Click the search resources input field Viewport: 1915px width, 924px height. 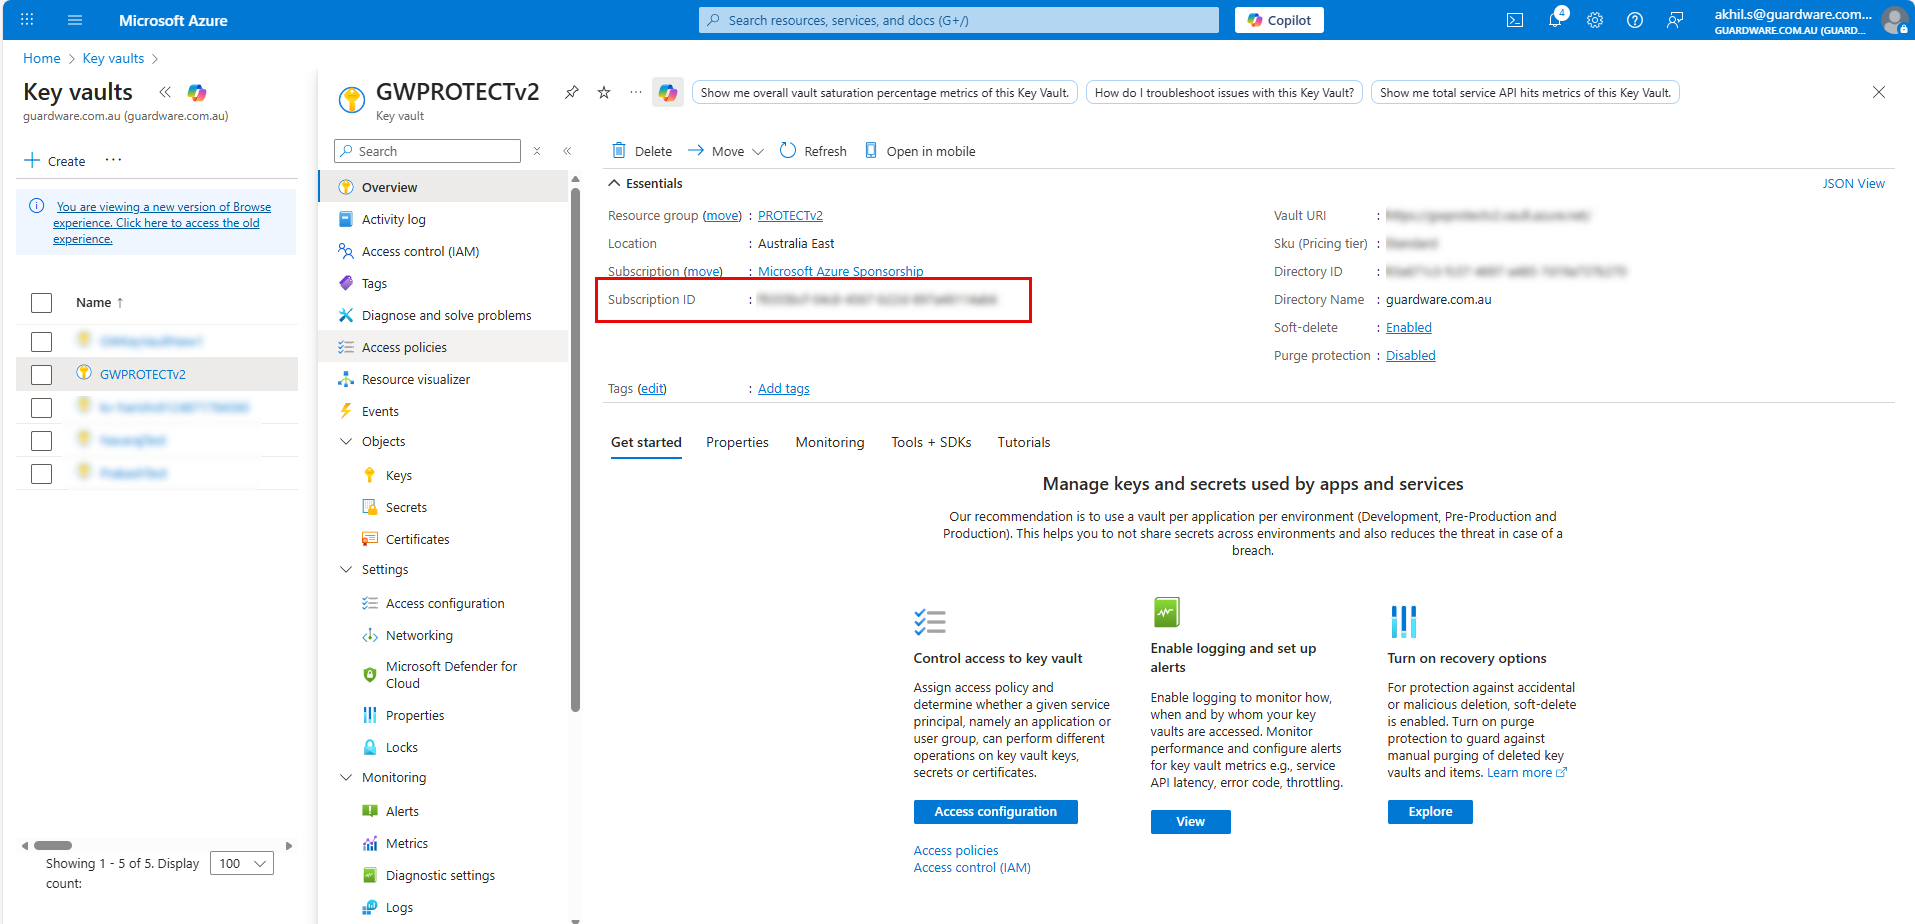[x=957, y=19]
